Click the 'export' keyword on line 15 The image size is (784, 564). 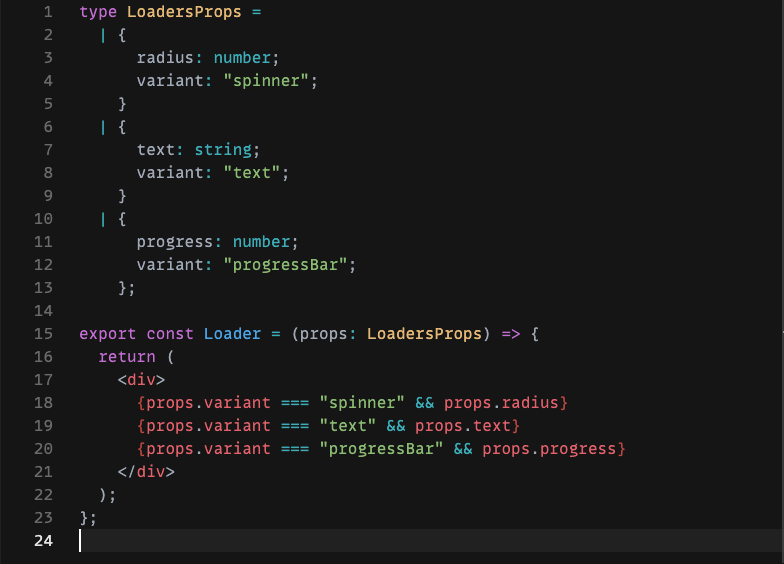tap(107, 333)
